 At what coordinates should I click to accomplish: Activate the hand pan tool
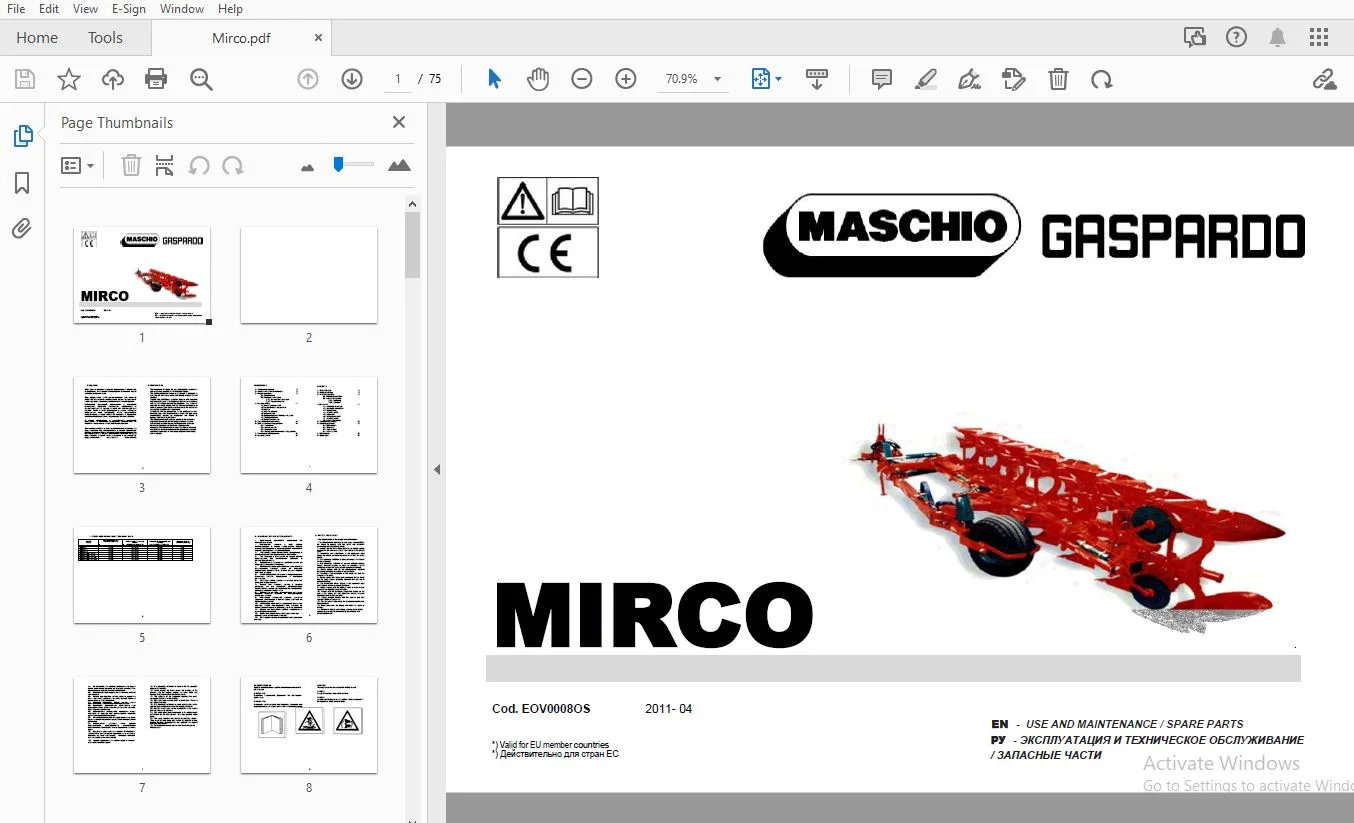click(538, 79)
